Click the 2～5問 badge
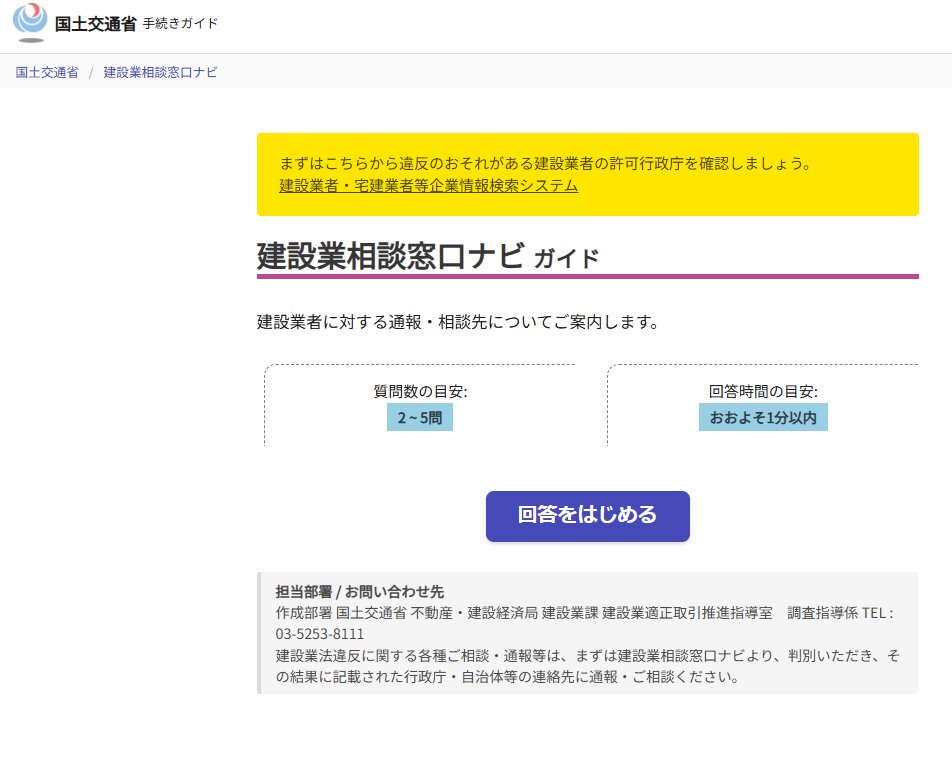Viewport: 952px width, 768px height. point(420,418)
